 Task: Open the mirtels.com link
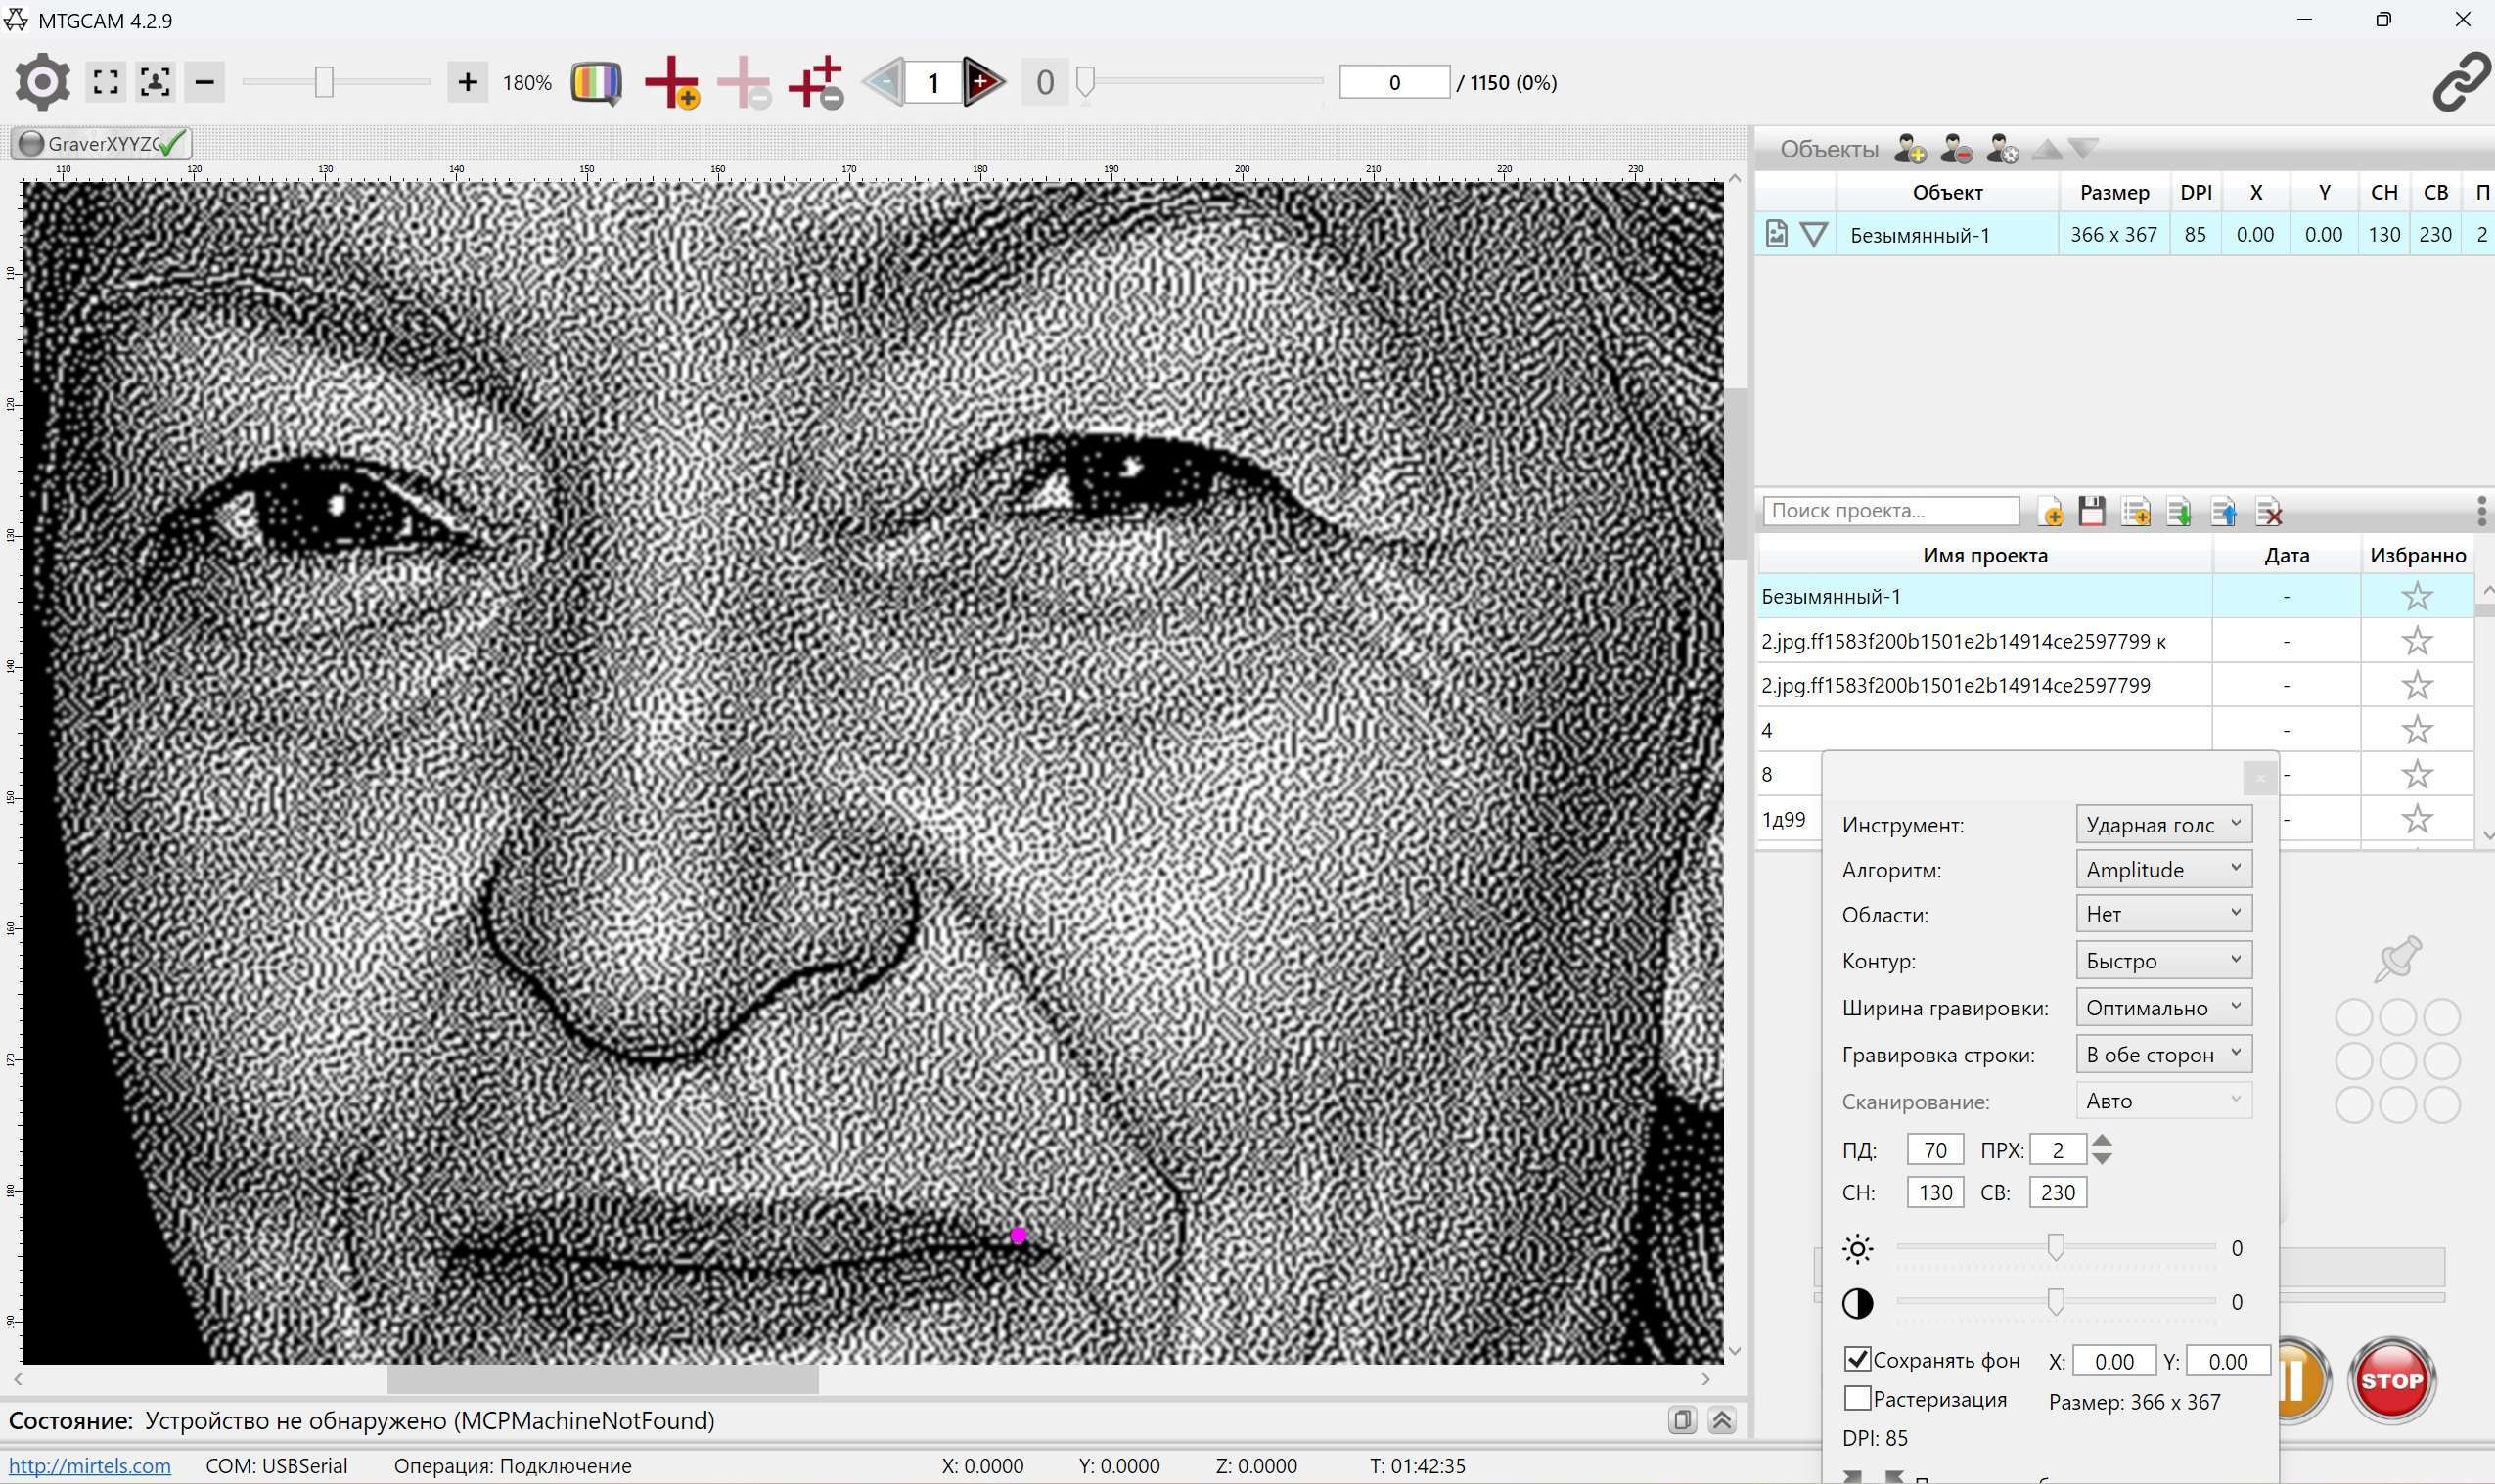coord(90,1466)
